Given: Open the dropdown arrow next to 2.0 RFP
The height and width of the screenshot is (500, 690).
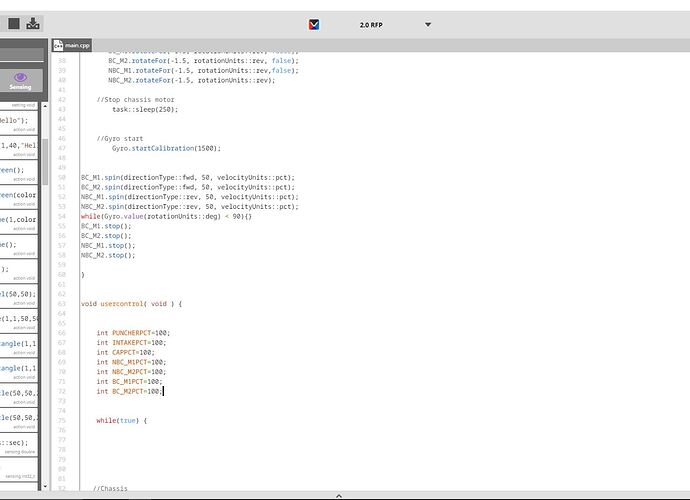Looking at the screenshot, I should pyautogui.click(x=428, y=25).
